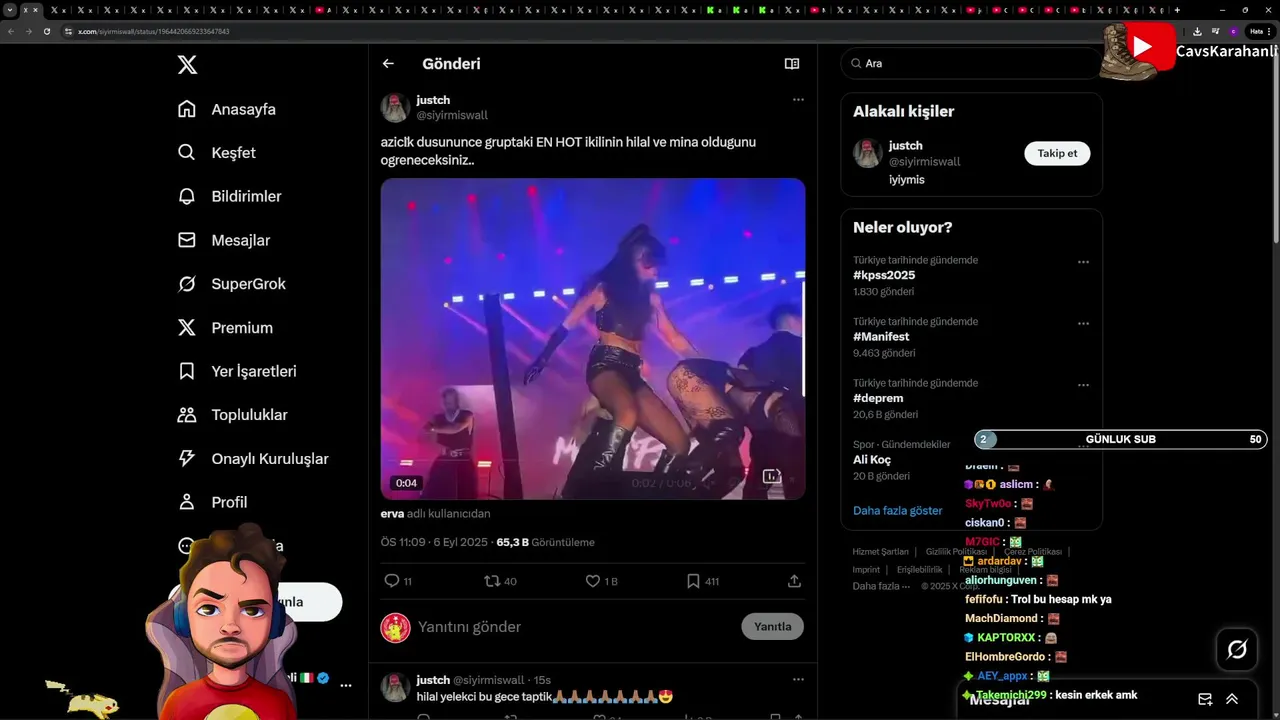Open justch profile in Alakalı kişiler
The width and height of the screenshot is (1280, 720).
pyautogui.click(x=906, y=145)
